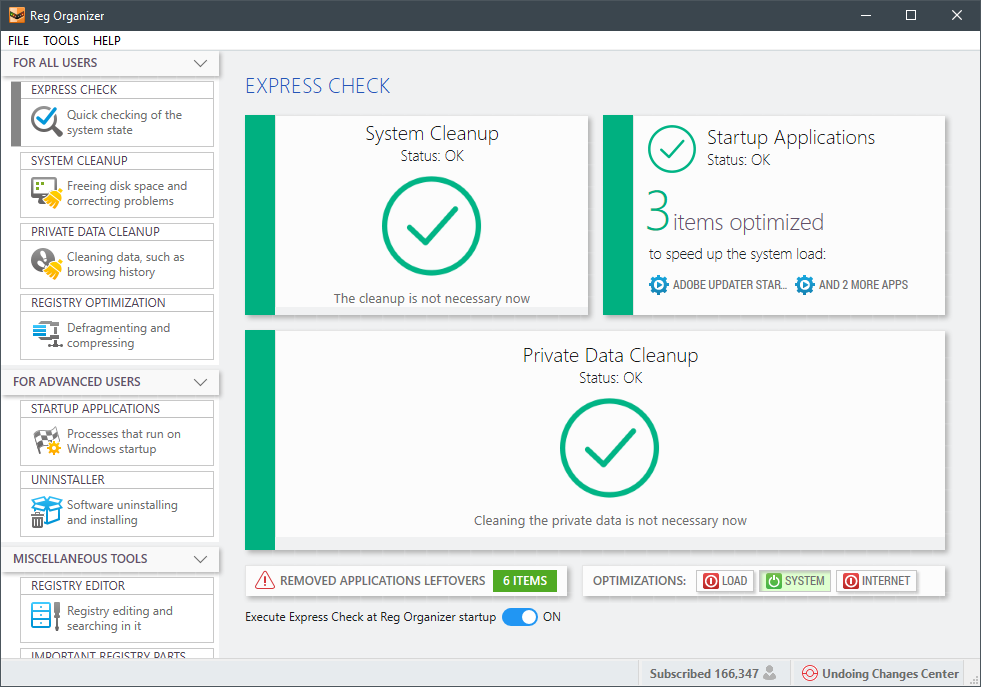Click the Undoing Changes Center lifebuoy icon
981x687 pixels.
click(x=810, y=673)
